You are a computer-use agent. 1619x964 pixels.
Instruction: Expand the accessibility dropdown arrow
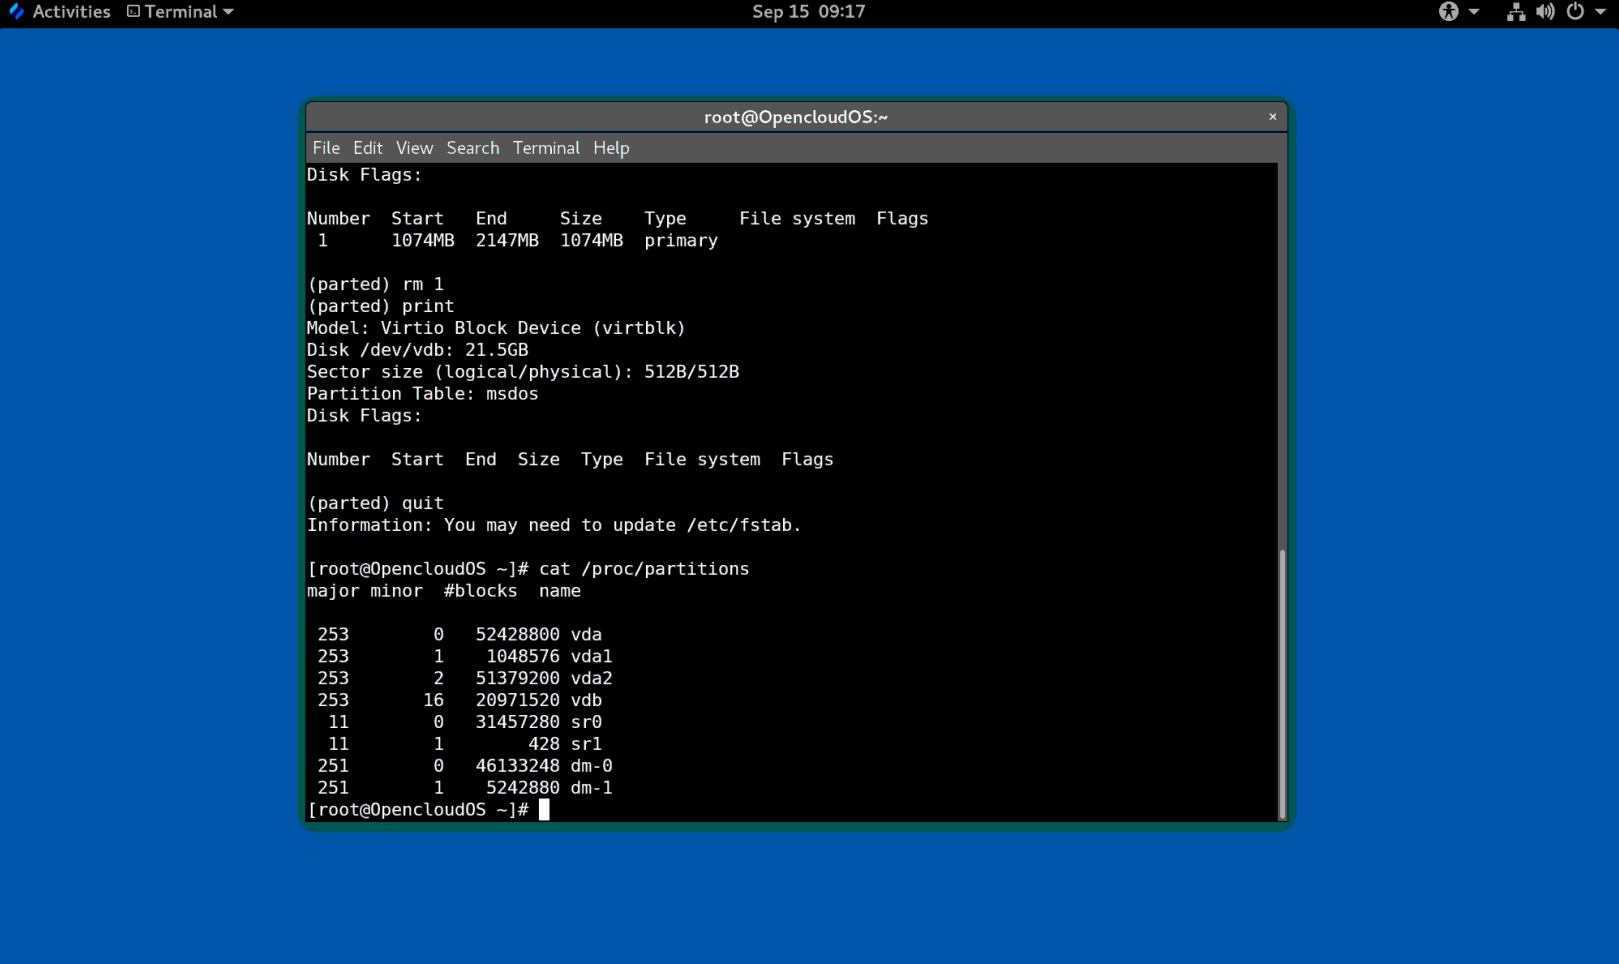[1474, 12]
